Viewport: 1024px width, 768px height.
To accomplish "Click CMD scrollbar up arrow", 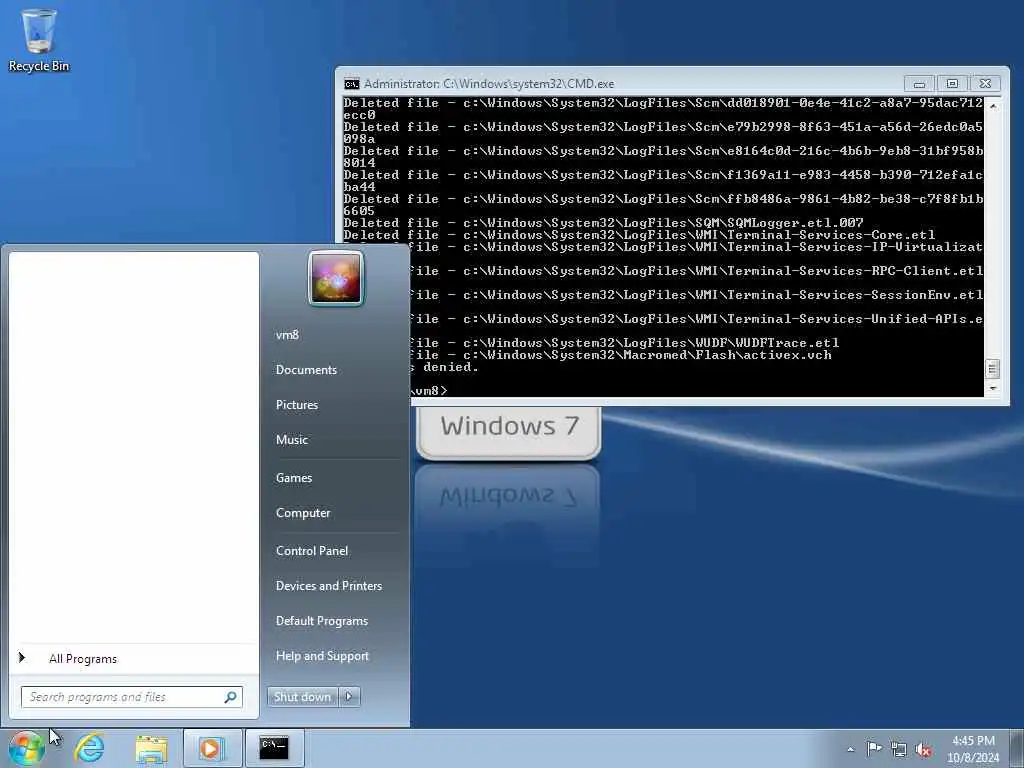I will [x=993, y=105].
